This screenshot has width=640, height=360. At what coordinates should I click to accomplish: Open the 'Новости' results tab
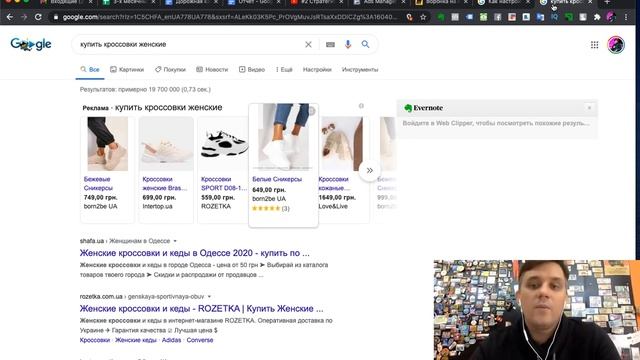tap(212, 69)
